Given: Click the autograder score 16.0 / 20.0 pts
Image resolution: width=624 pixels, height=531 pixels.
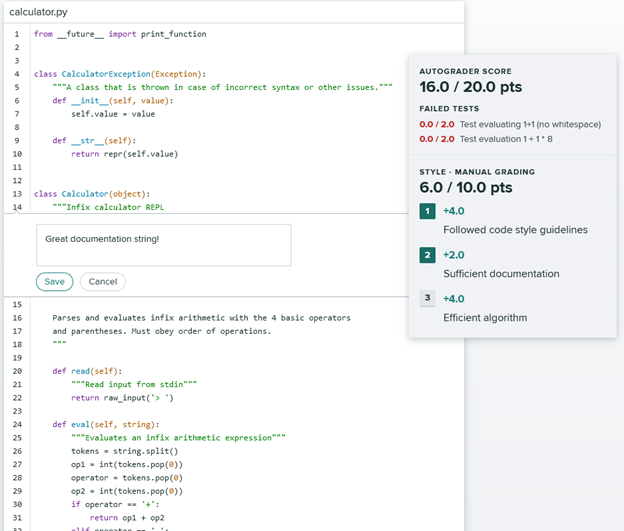Looking at the screenshot, I should pyautogui.click(x=470, y=87).
